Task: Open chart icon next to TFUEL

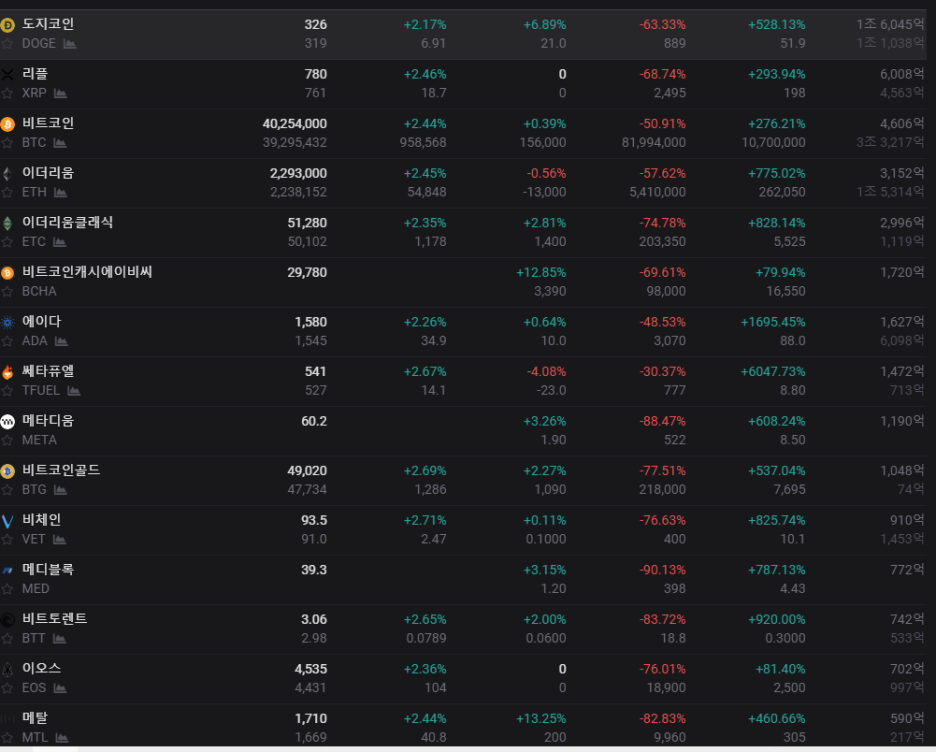Action: [74, 390]
